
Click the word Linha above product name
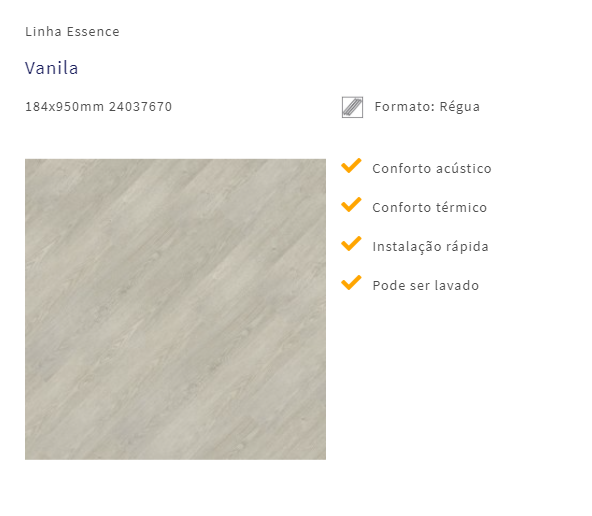(43, 31)
